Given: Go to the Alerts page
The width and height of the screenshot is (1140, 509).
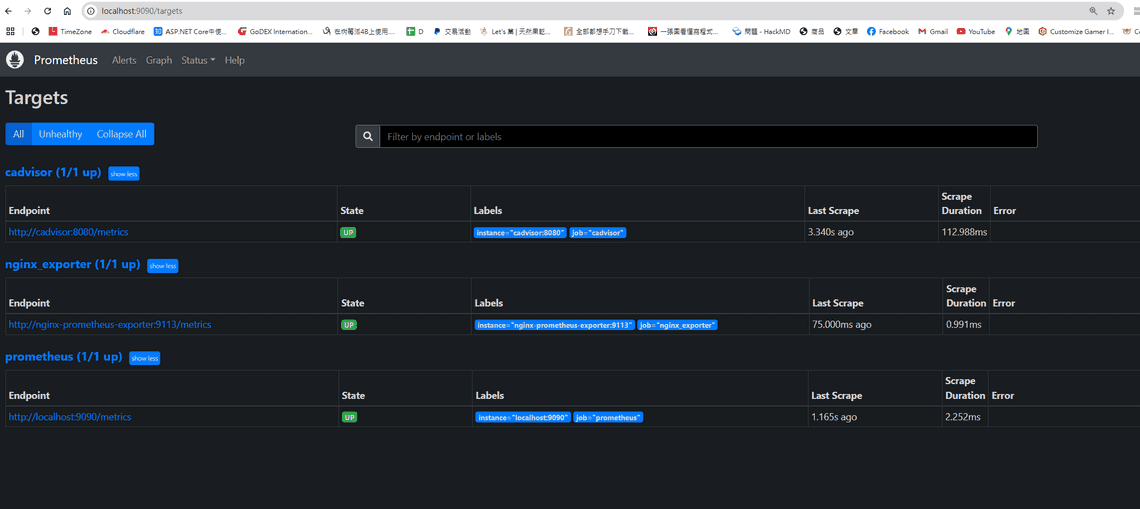Looking at the screenshot, I should 124,60.
